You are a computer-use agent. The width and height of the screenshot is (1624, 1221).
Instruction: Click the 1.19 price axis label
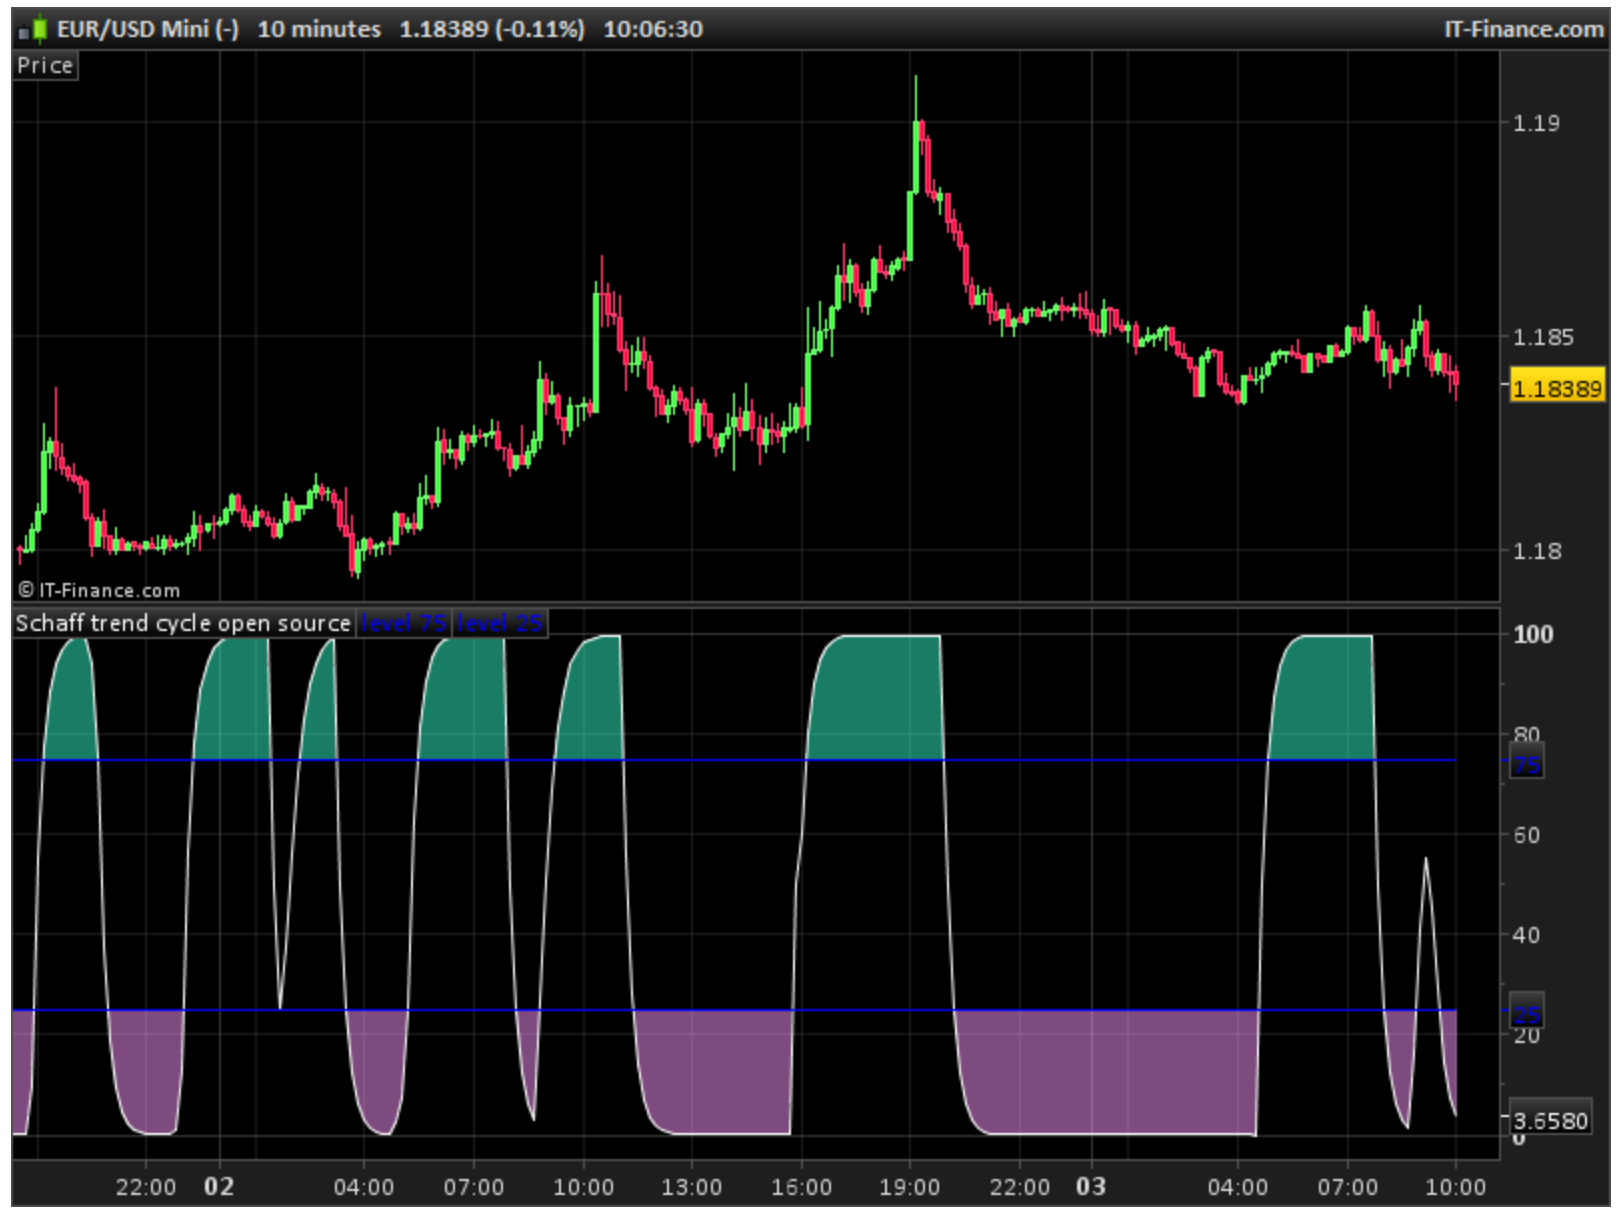tap(1535, 123)
